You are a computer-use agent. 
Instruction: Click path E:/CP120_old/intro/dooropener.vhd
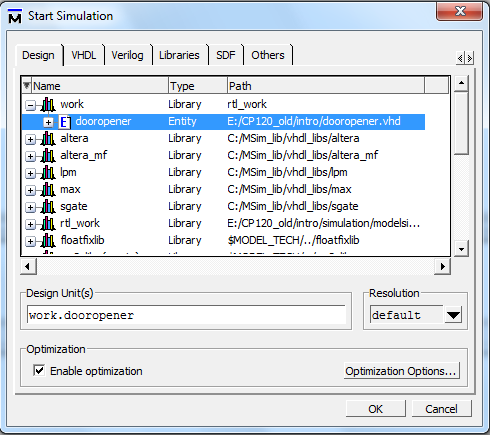[314, 121]
